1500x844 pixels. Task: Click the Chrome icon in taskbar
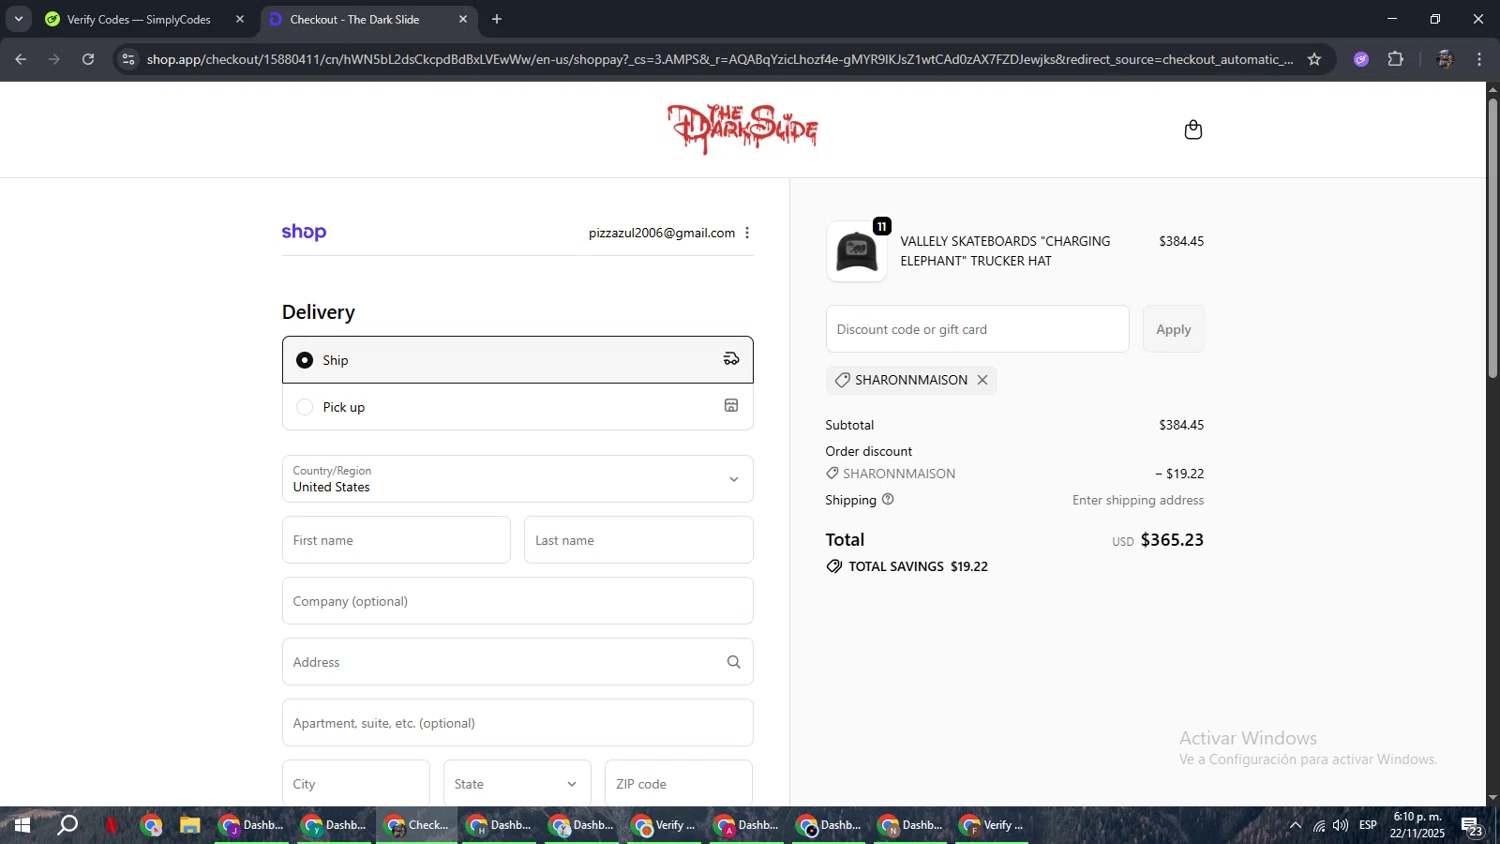coord(151,825)
